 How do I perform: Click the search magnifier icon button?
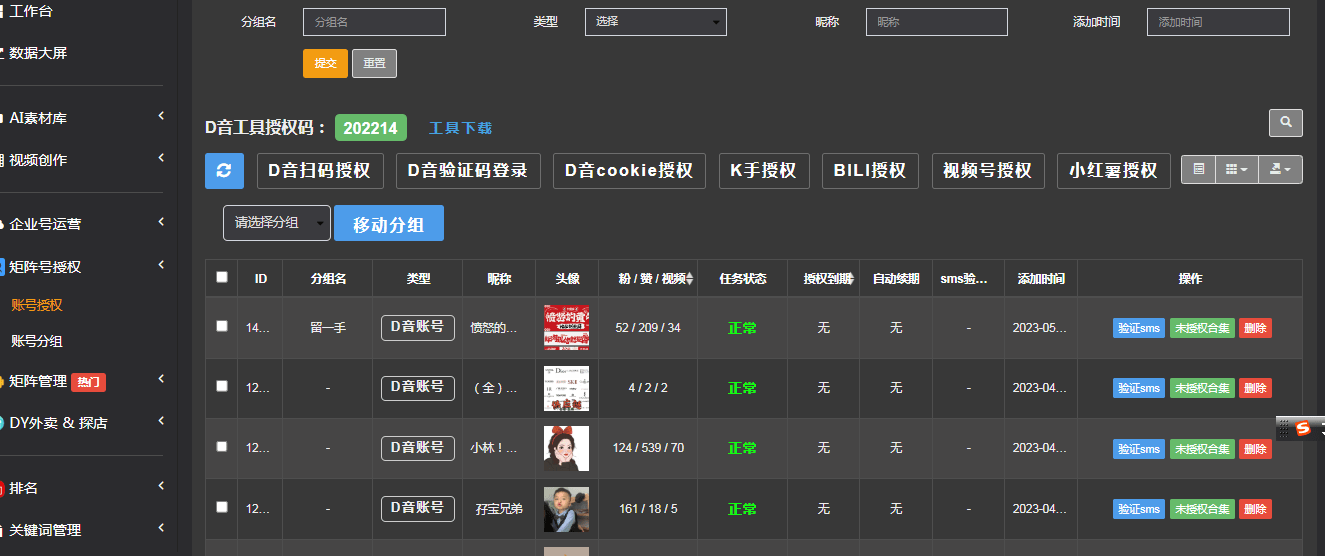[1286, 123]
